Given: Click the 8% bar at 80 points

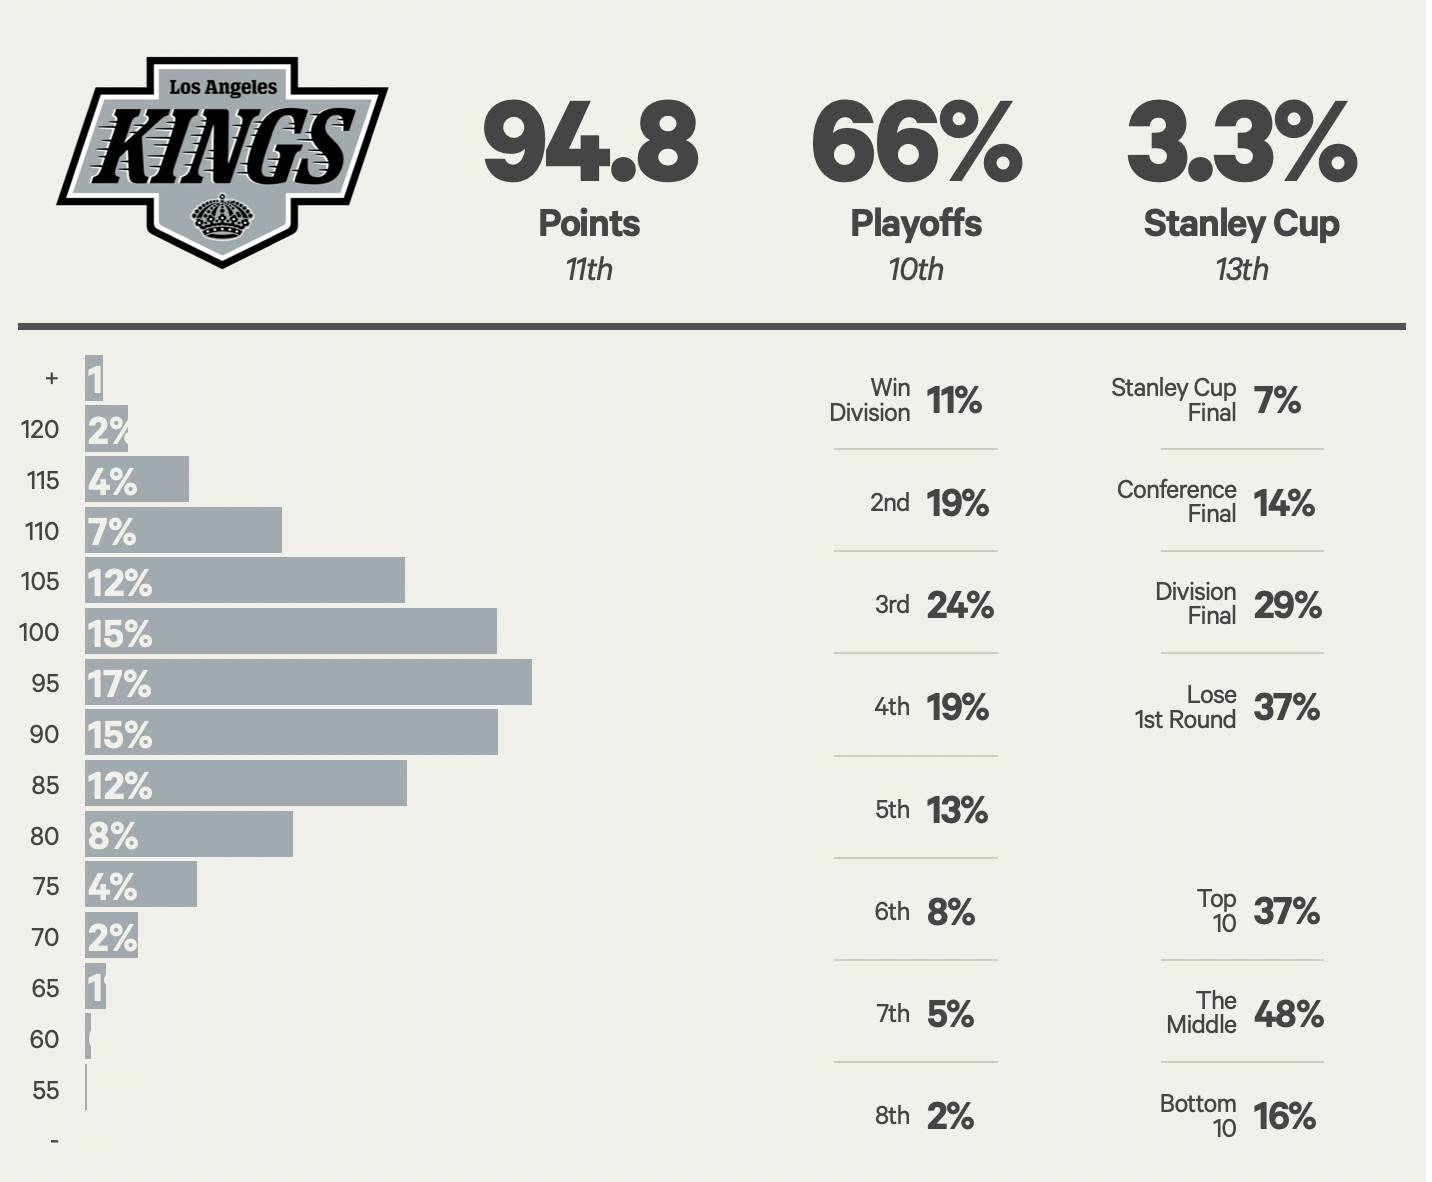Looking at the screenshot, I should pos(189,835).
